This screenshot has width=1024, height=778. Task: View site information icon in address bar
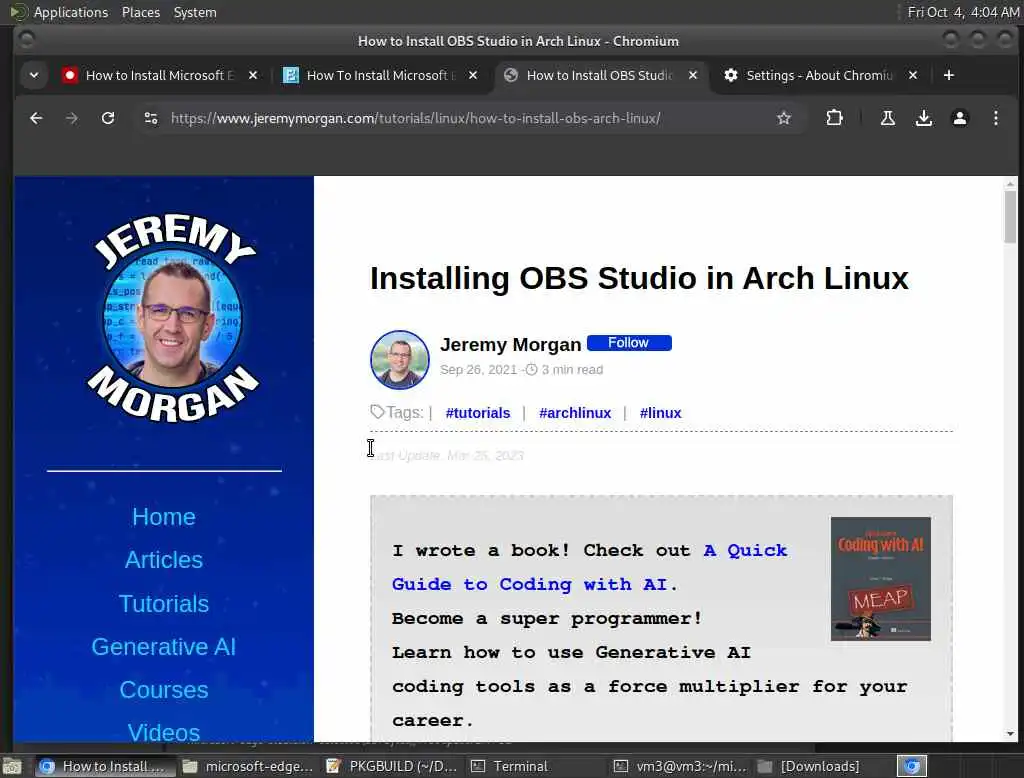point(151,118)
